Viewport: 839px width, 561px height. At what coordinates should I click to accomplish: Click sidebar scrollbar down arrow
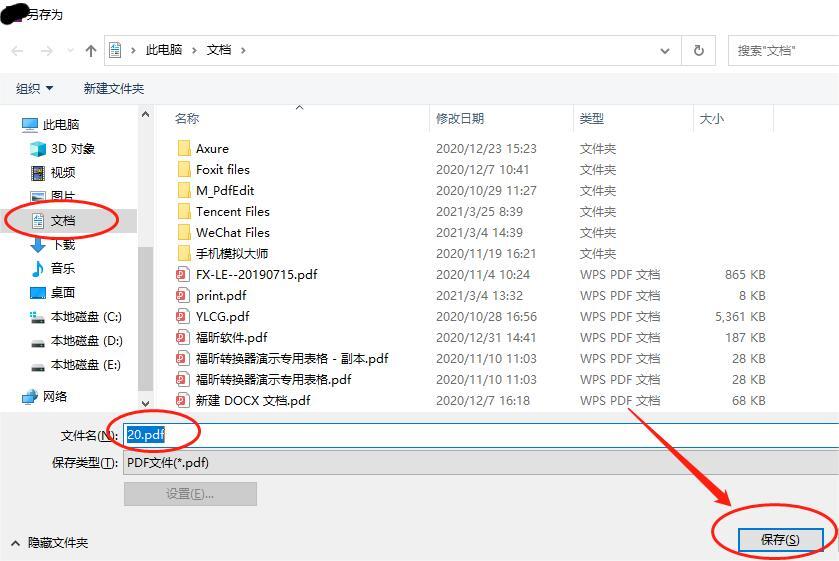(146, 403)
